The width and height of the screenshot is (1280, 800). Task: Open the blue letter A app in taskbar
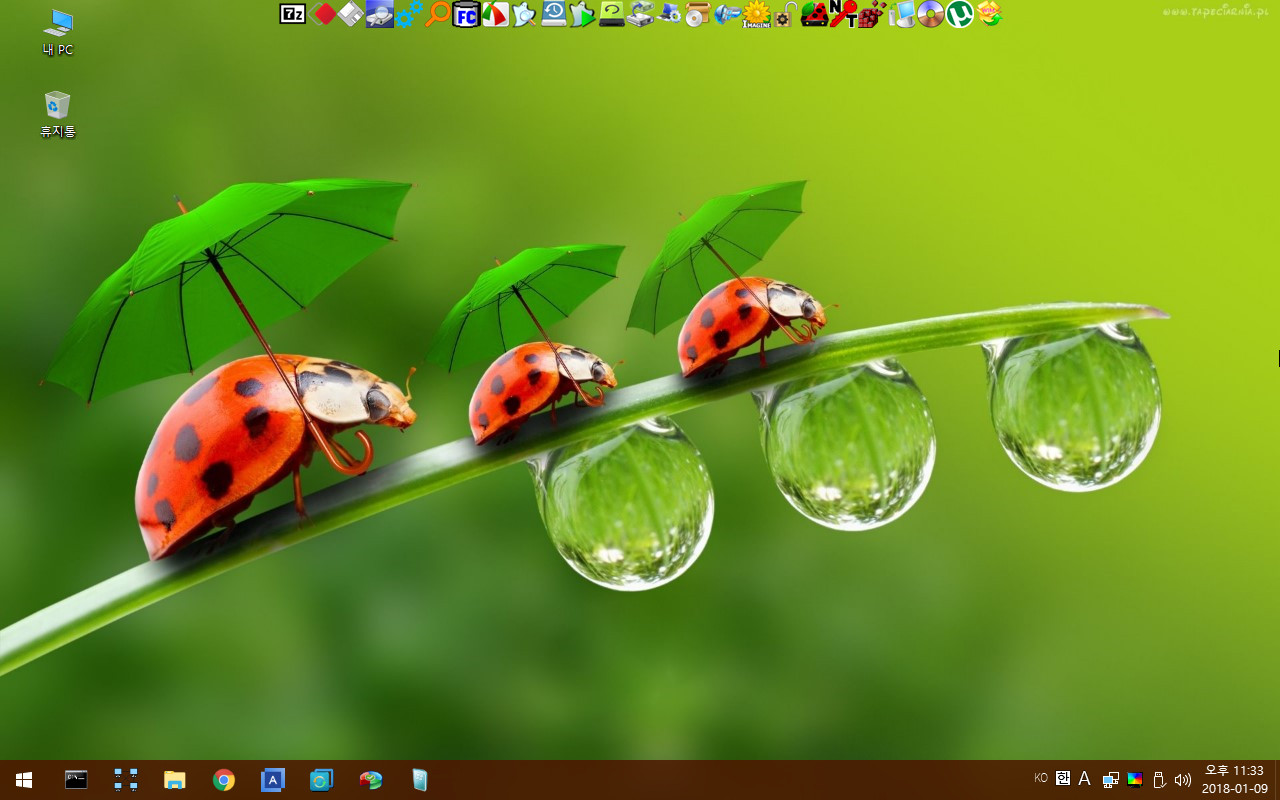[273, 780]
